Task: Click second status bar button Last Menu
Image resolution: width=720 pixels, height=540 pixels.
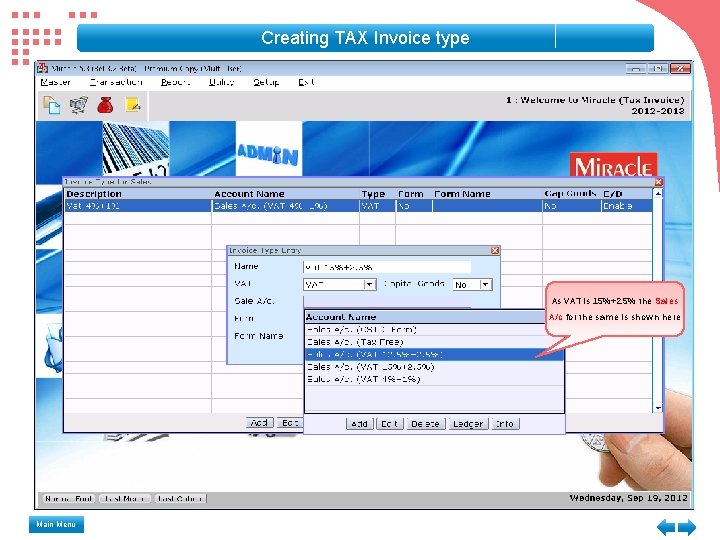Action: tap(124, 498)
